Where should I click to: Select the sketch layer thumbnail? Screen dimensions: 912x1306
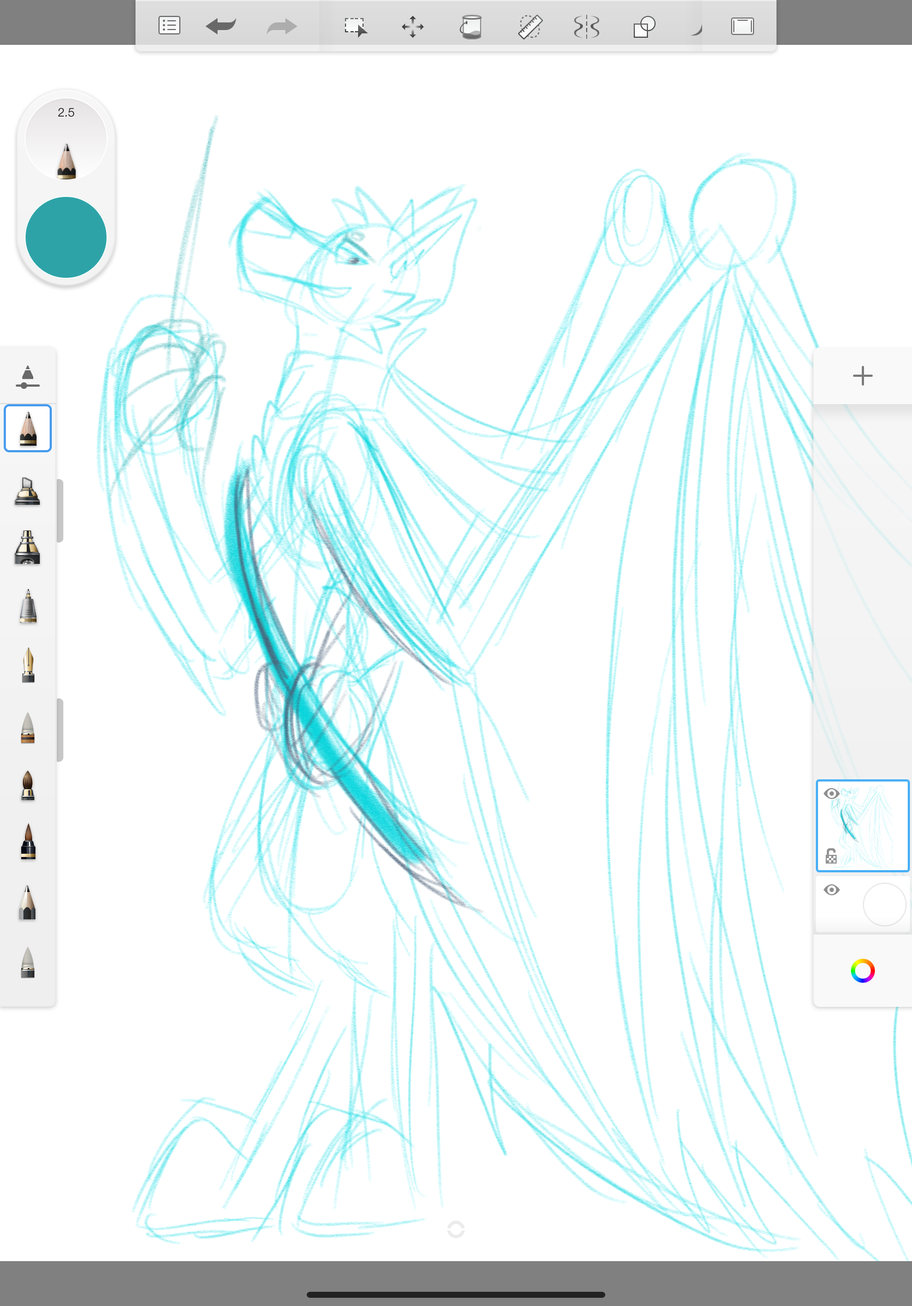click(x=863, y=826)
